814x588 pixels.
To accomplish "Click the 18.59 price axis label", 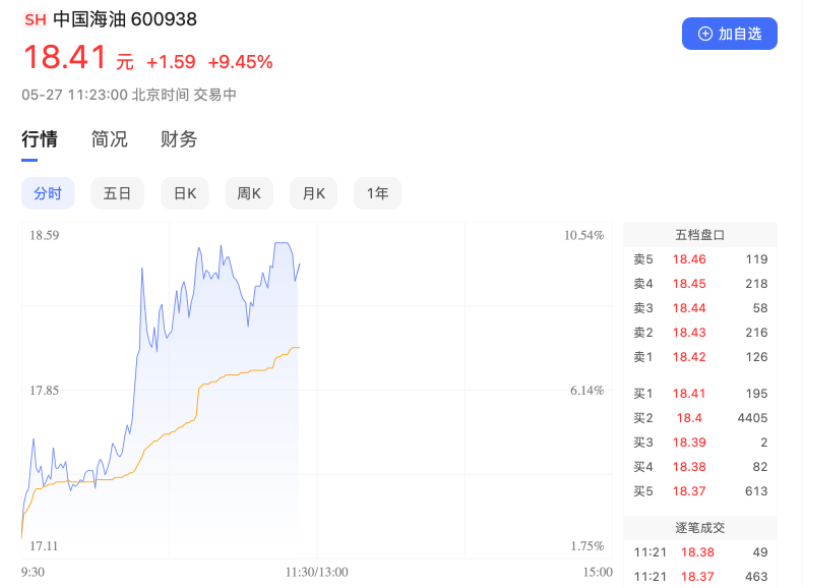I will tap(44, 236).
